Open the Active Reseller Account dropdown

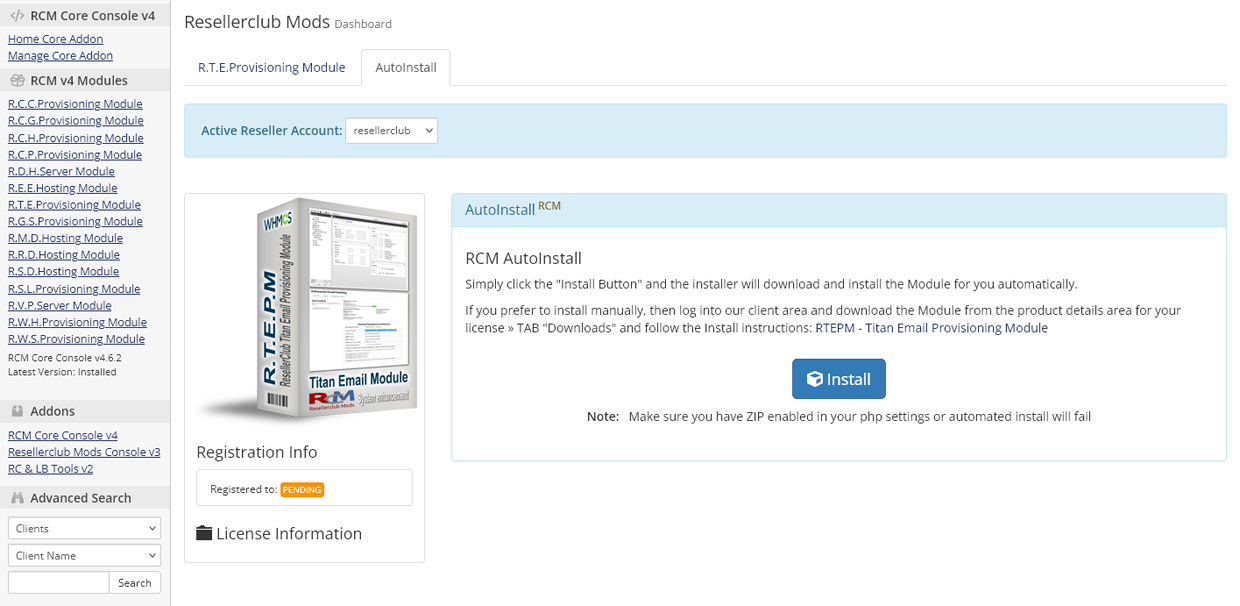(x=391, y=130)
